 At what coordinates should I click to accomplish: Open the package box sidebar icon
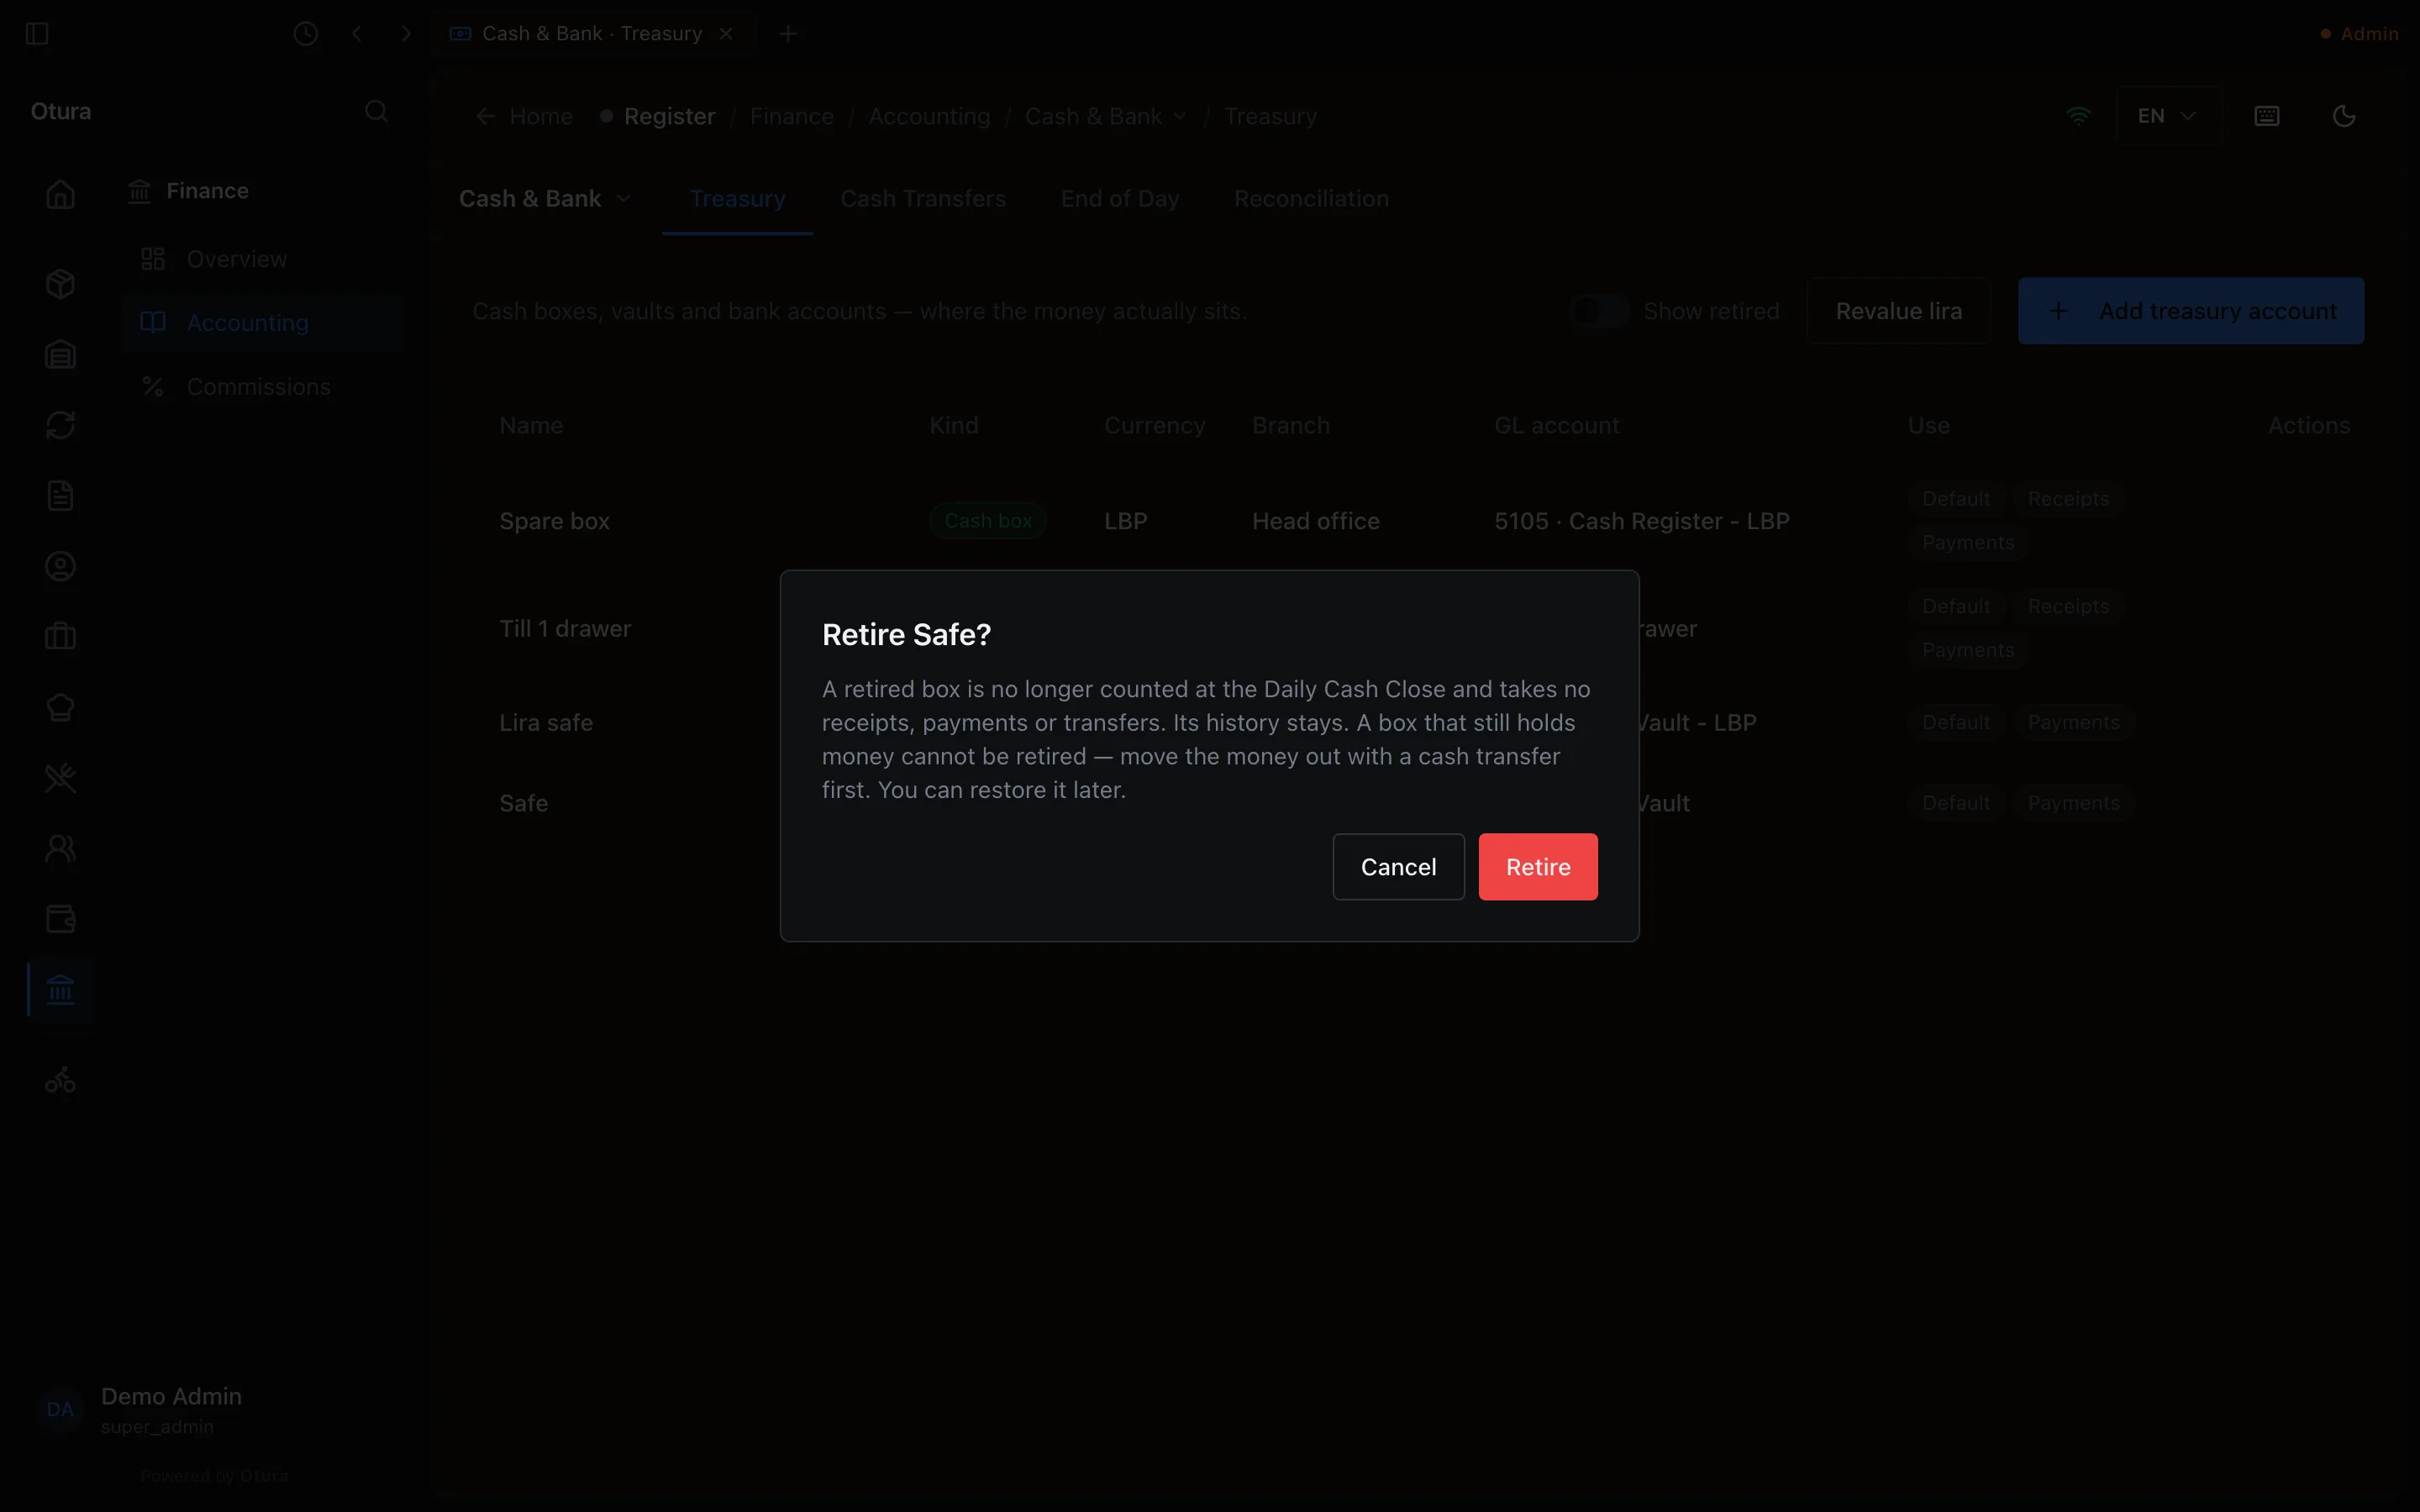tap(60, 284)
